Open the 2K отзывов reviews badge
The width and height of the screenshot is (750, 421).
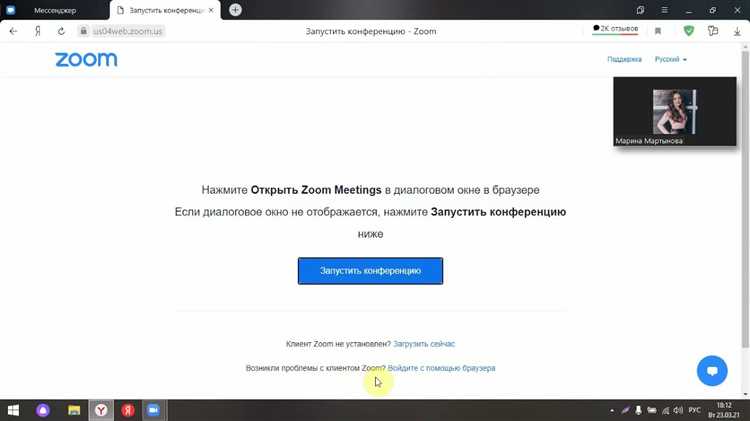pyautogui.click(x=615, y=29)
